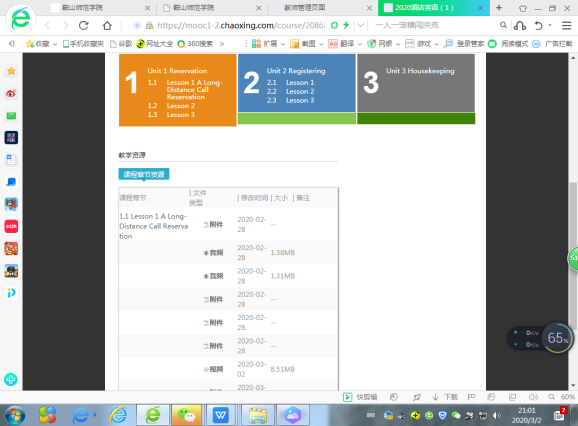Open 登录管家 login manager
This screenshot has height=426, width=578.
464,43
